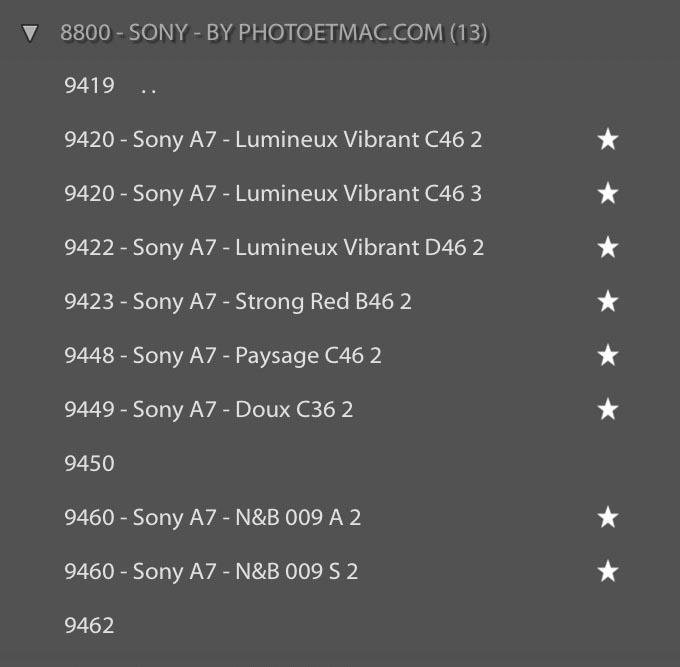Select preset Lumineux Vibrant C46 3
The width and height of the screenshot is (680, 667).
(x=272, y=194)
